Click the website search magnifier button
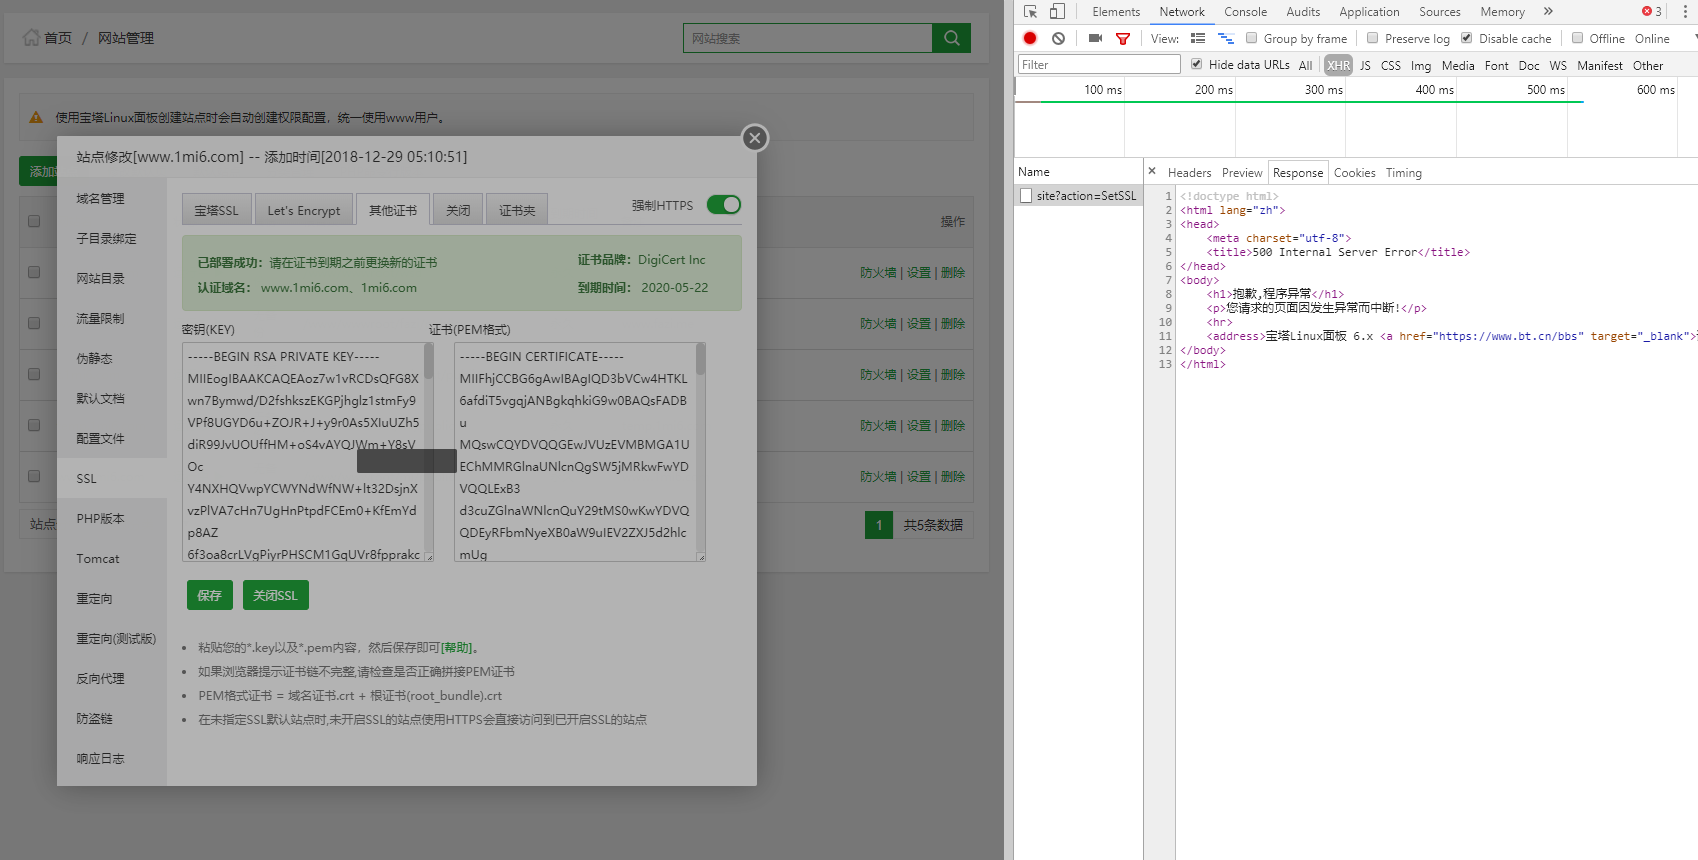 951,38
